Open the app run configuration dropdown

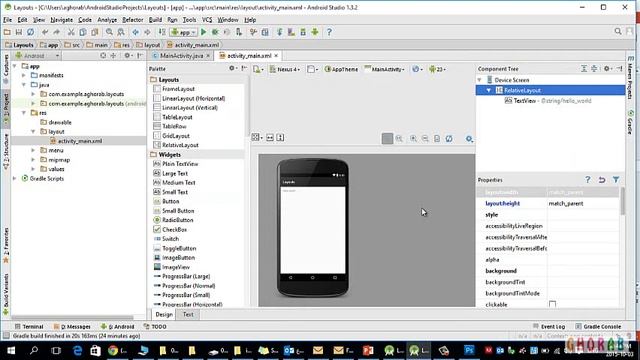(x=184, y=32)
